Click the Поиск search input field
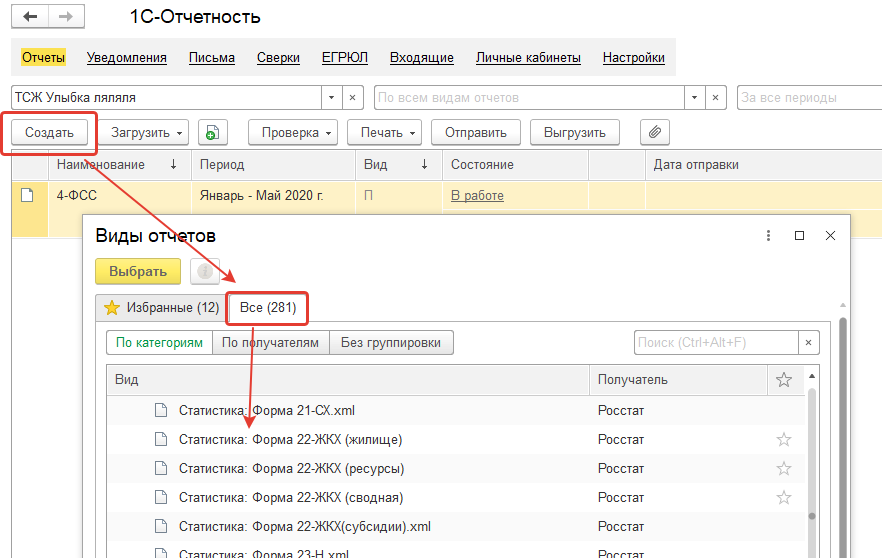The height and width of the screenshot is (558, 882). [714, 343]
